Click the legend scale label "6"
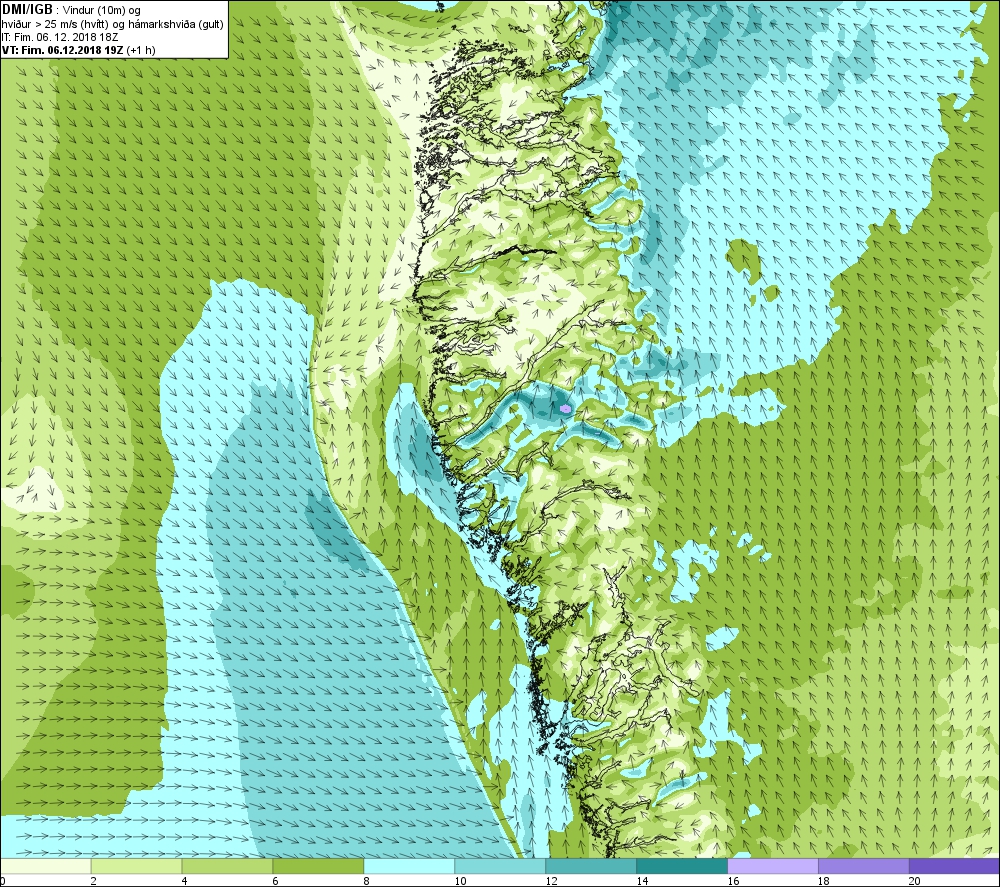This screenshot has height=887, width=1000. tap(275, 881)
